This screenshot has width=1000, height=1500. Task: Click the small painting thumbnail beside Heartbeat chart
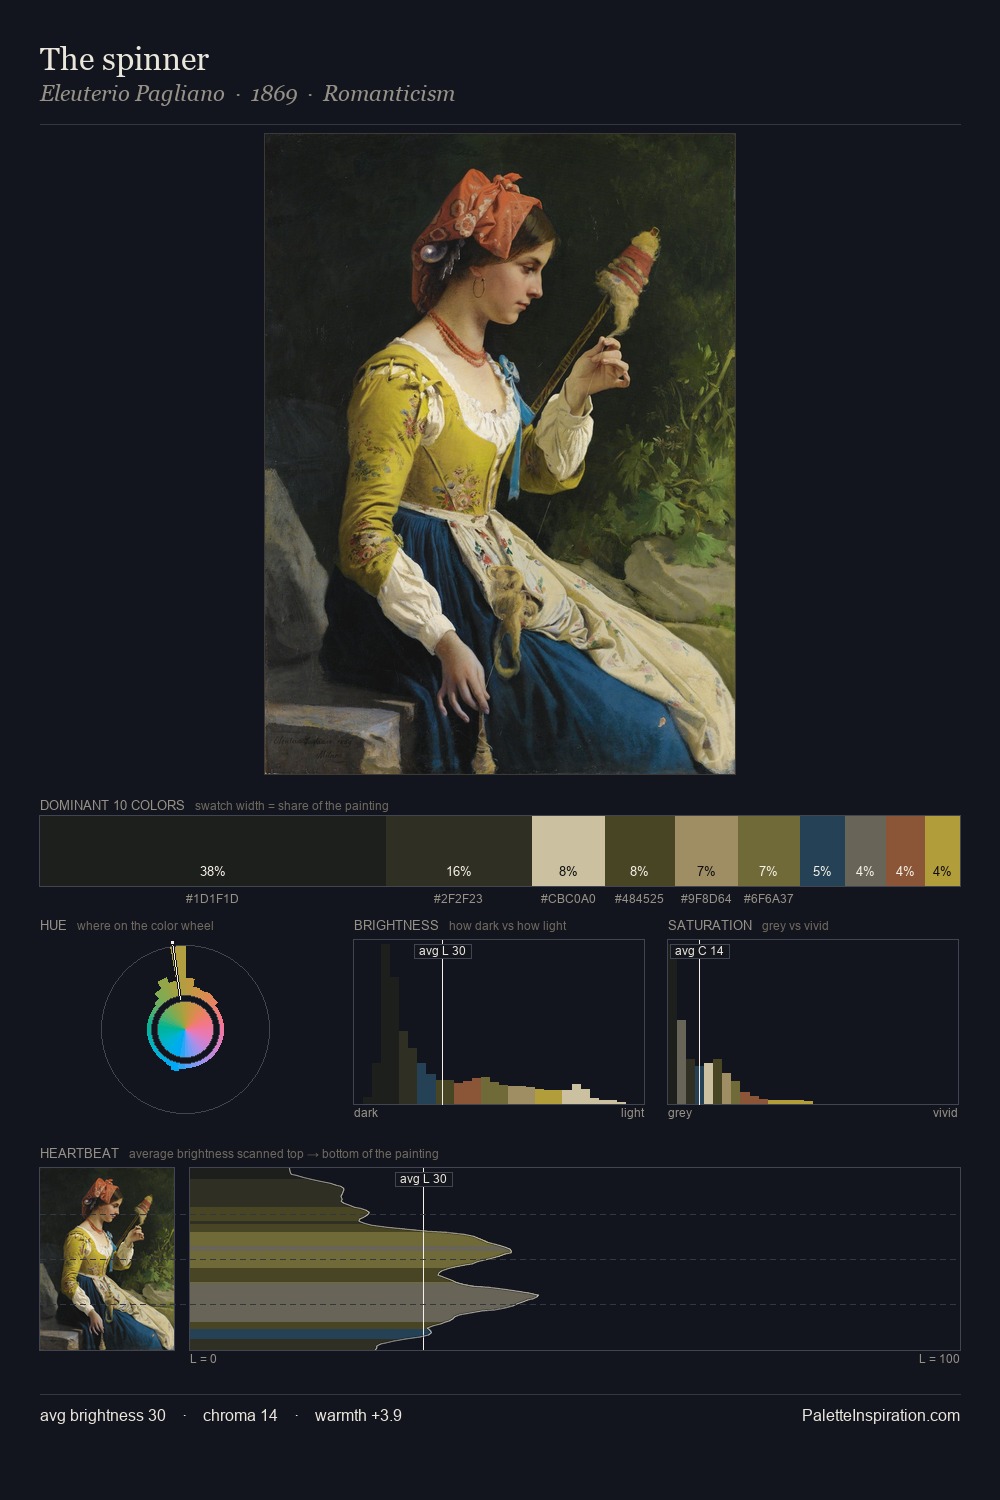(x=107, y=1259)
